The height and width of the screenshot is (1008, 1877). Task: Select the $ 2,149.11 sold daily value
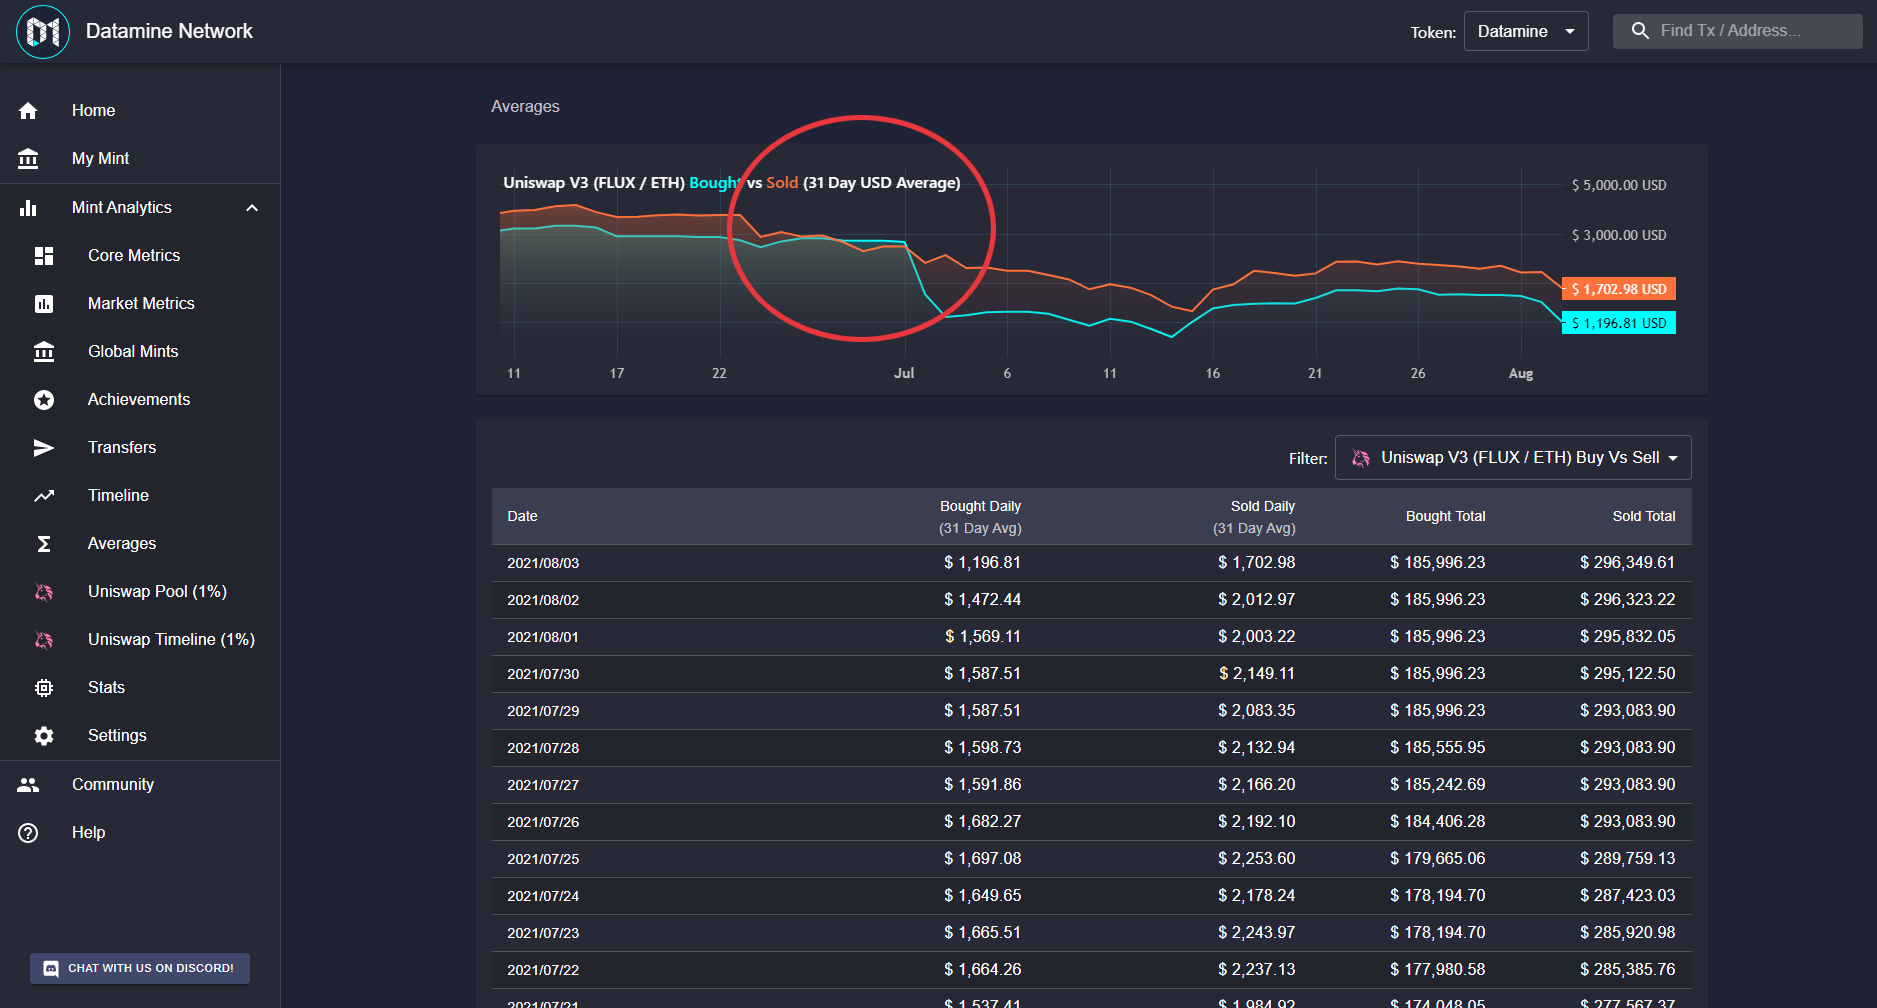tap(1257, 674)
